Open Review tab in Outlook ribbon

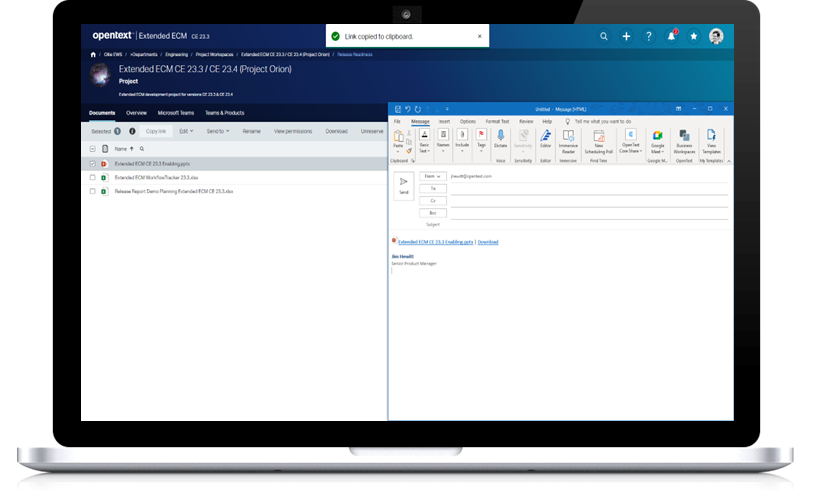[526, 121]
